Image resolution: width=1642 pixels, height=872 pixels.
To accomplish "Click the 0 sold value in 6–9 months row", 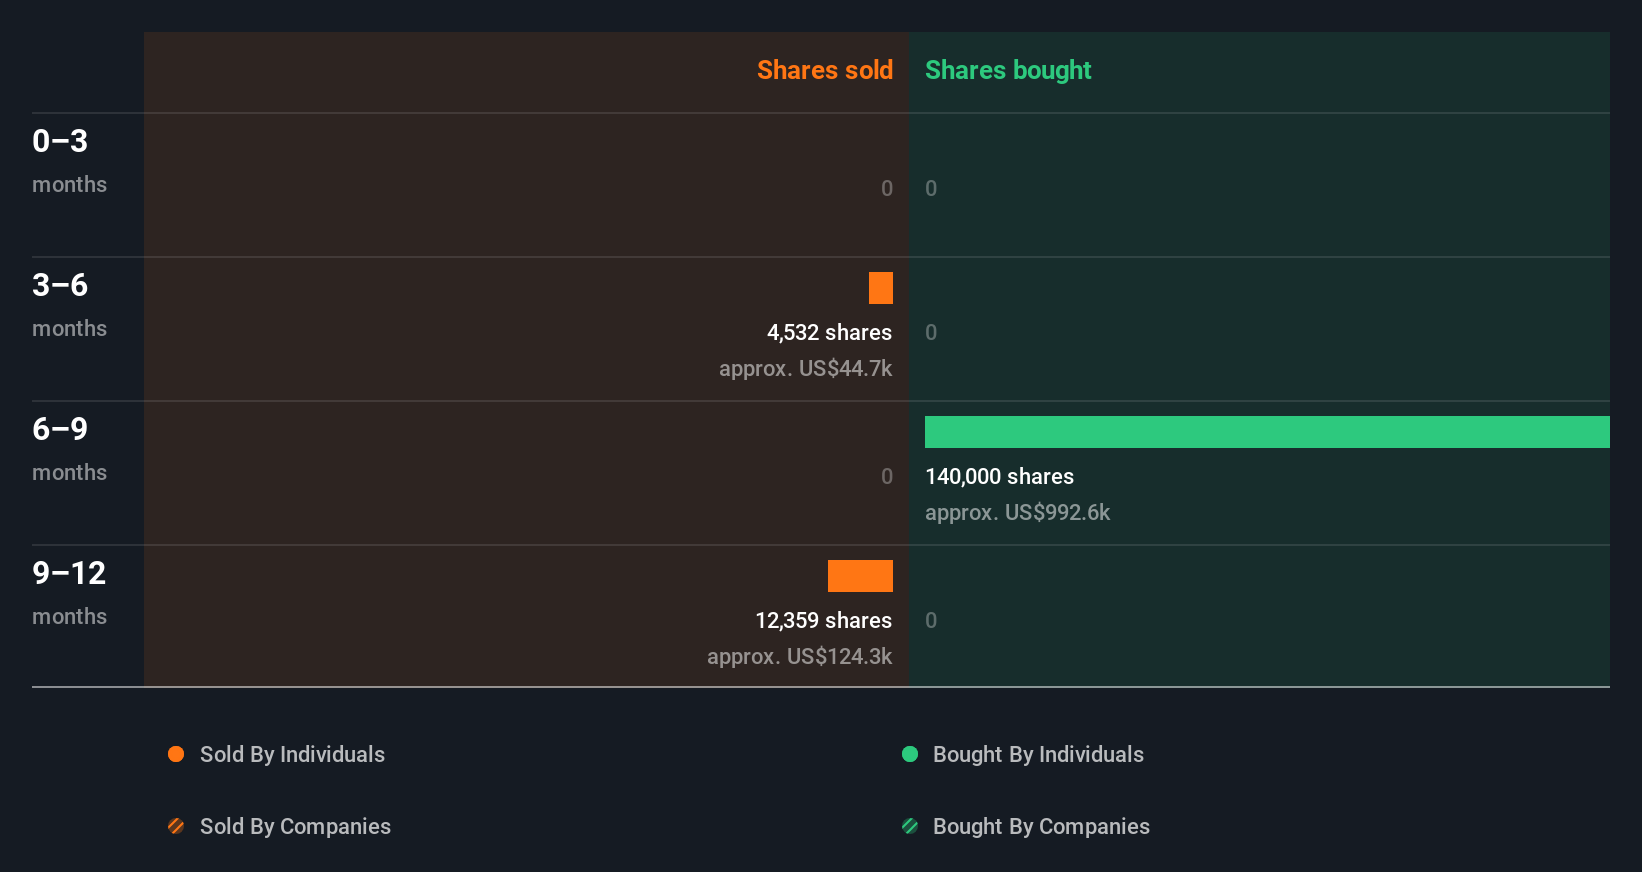I will [887, 476].
